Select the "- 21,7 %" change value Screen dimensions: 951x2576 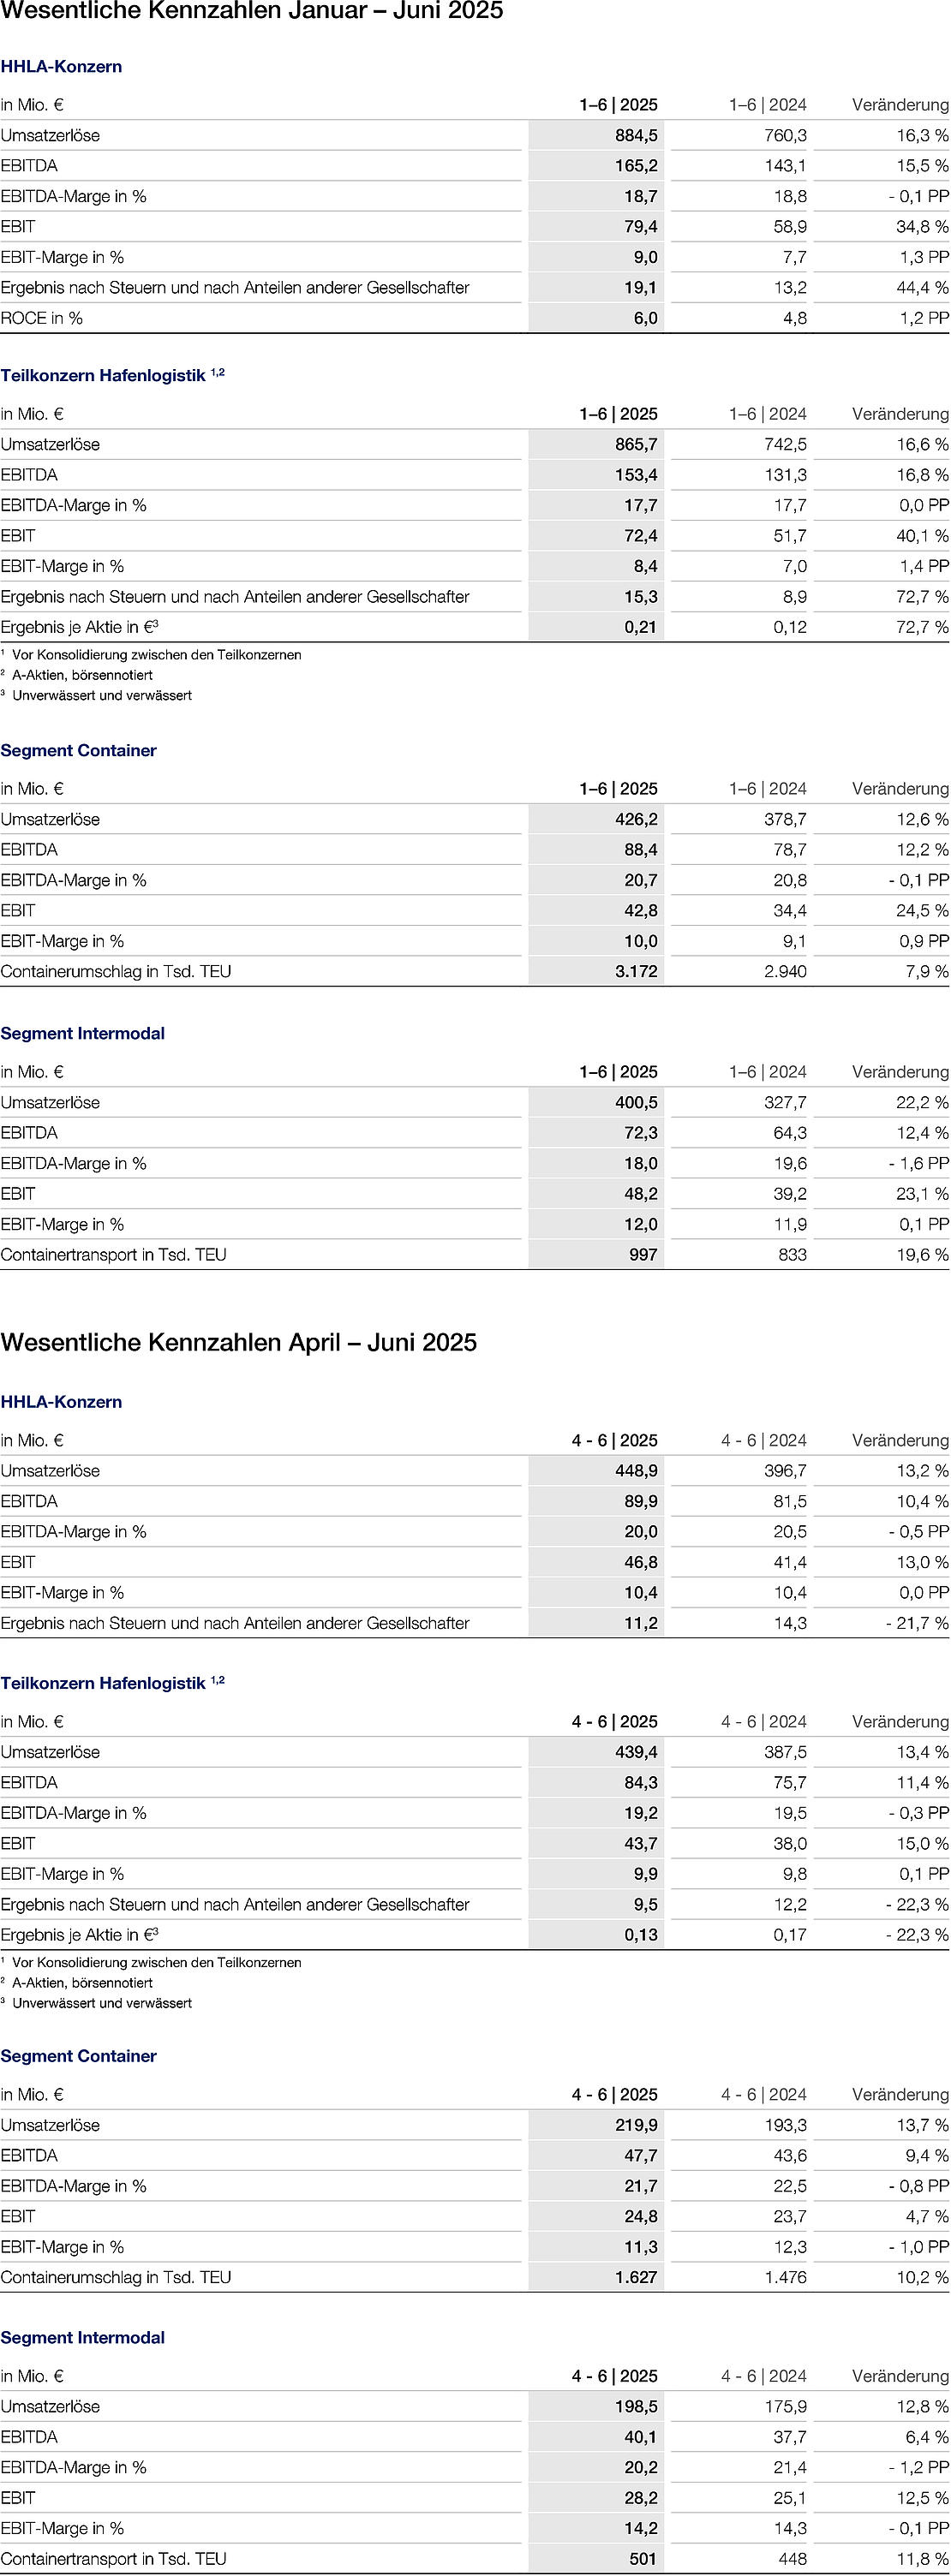[x=916, y=1623]
